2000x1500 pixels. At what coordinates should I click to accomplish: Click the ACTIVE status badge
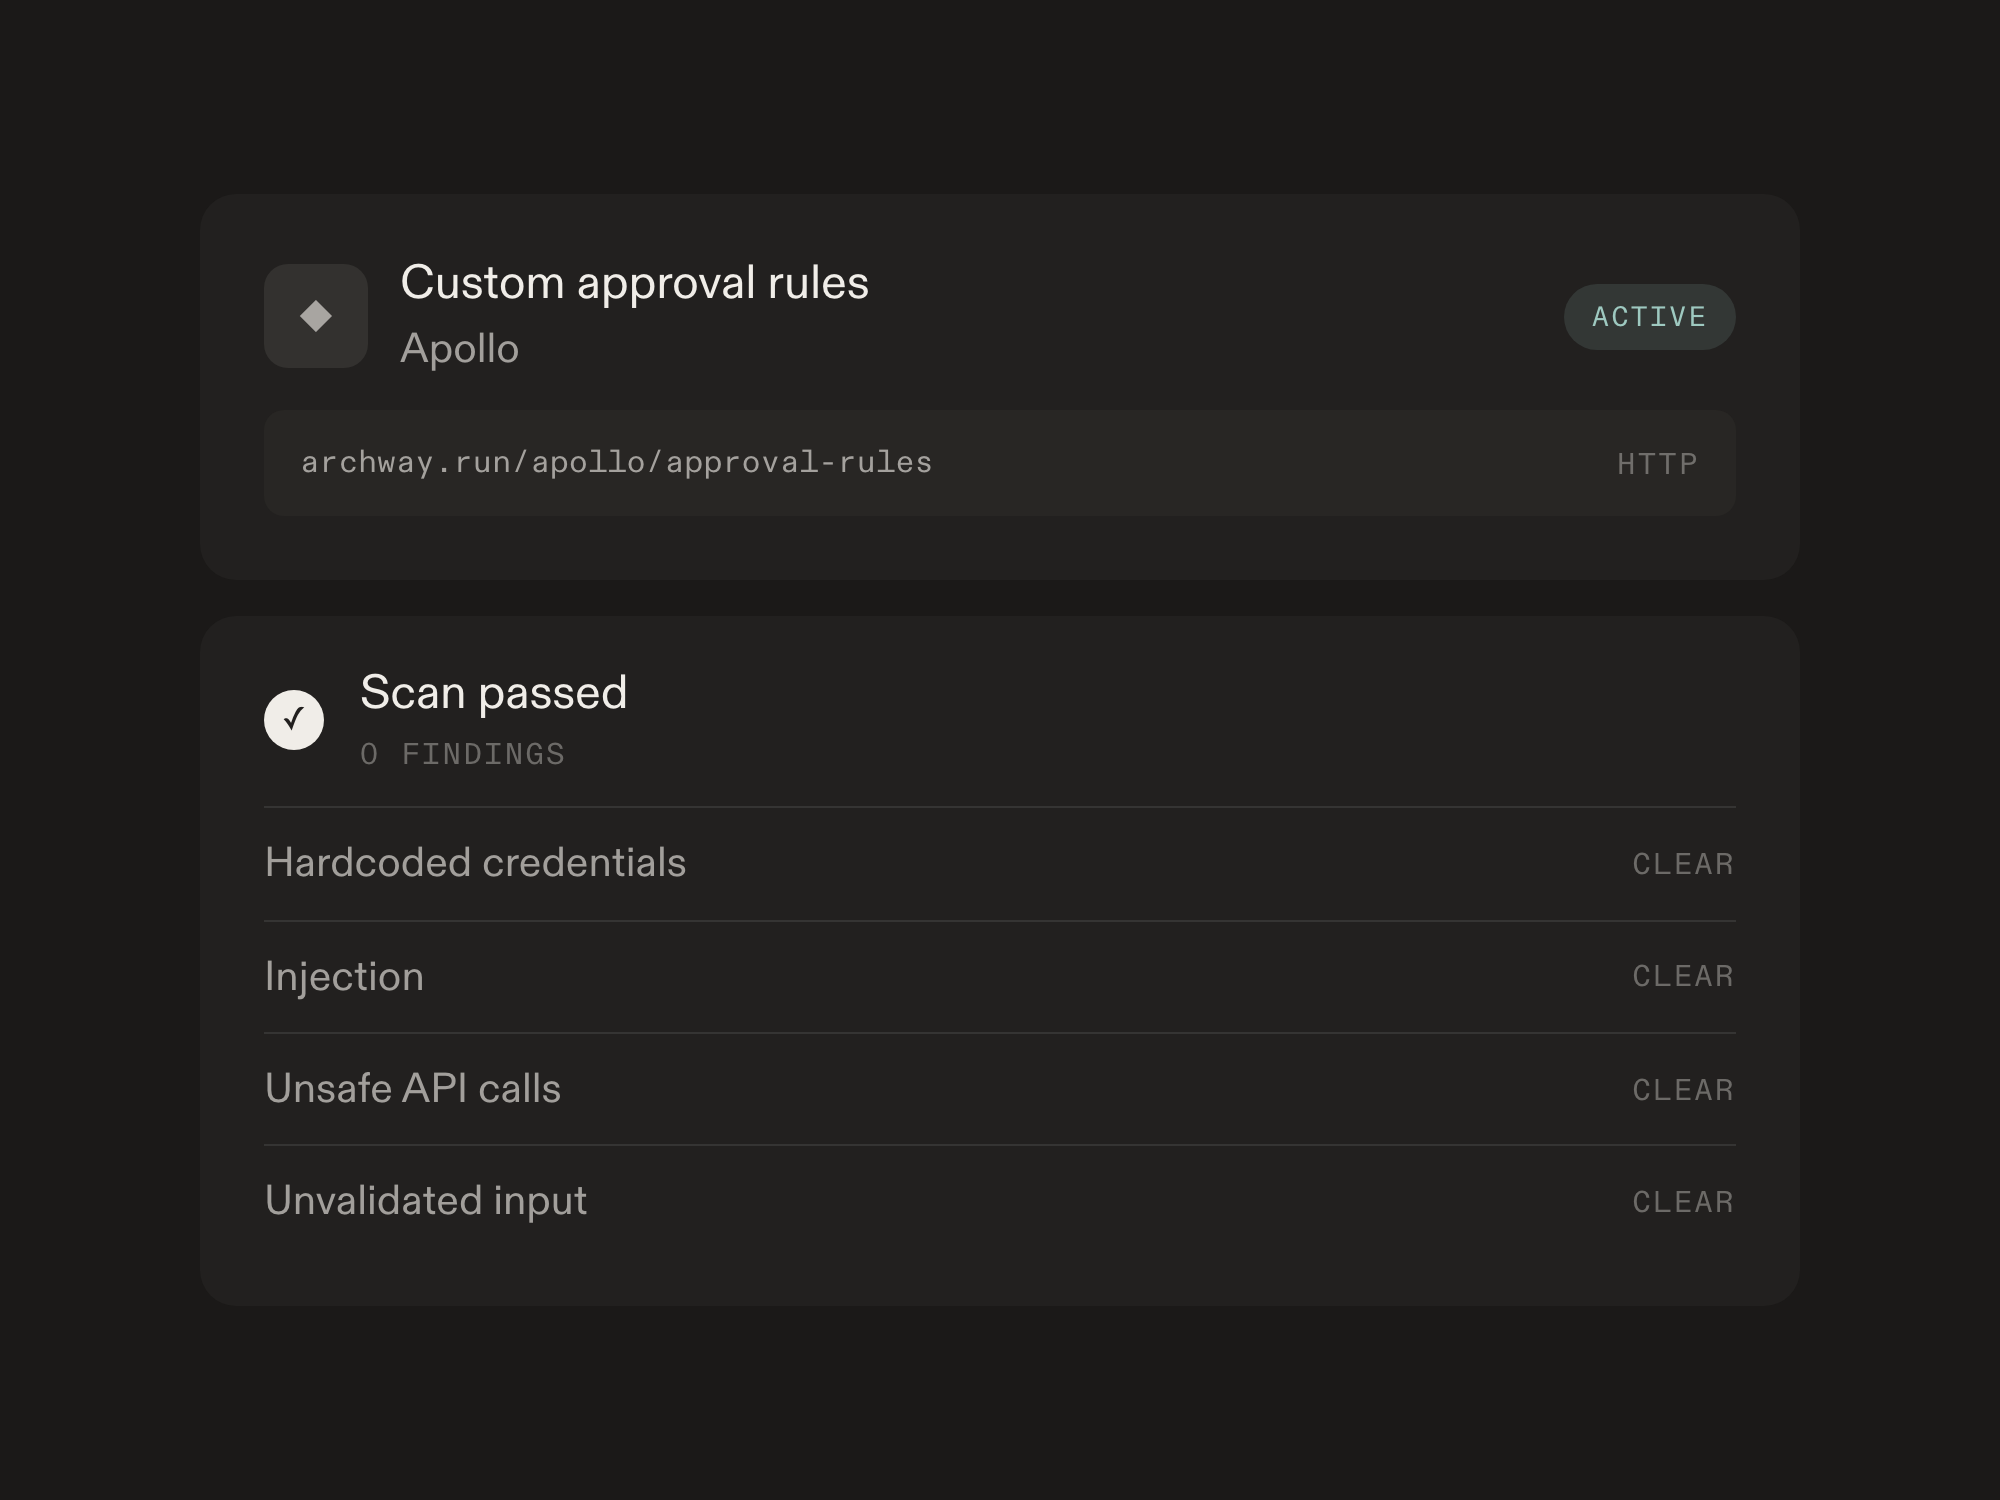tap(1649, 317)
